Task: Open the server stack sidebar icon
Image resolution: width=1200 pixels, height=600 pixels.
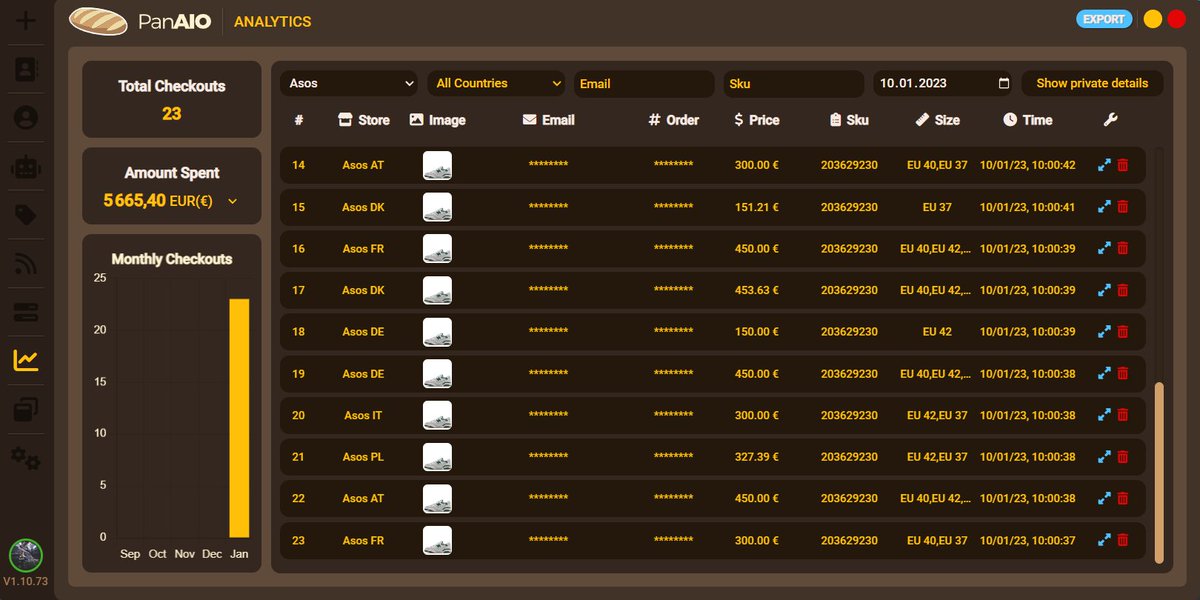Action: [x=26, y=312]
